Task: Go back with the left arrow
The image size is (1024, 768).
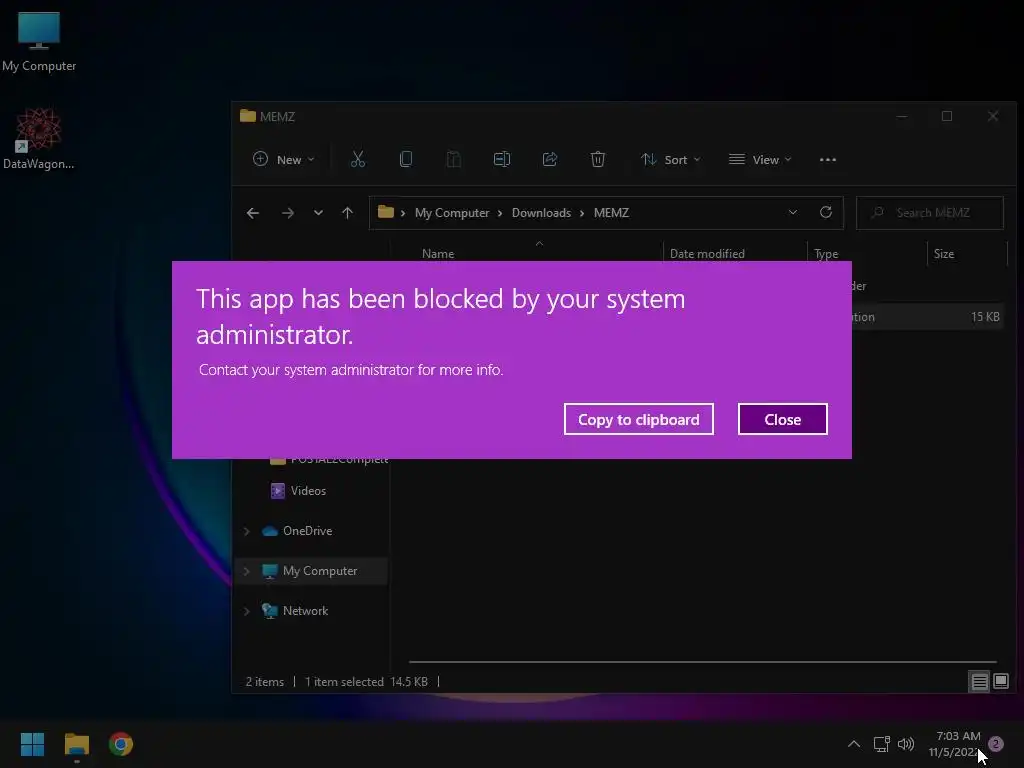Action: tap(253, 213)
